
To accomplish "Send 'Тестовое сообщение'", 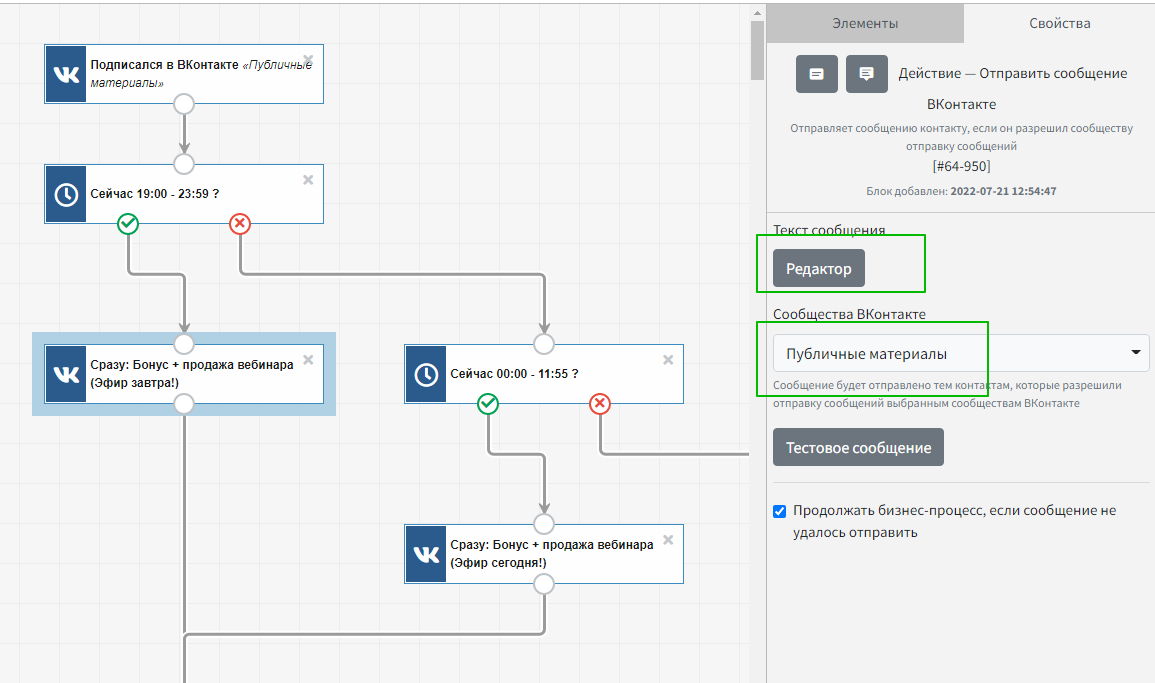I will tap(858, 447).
